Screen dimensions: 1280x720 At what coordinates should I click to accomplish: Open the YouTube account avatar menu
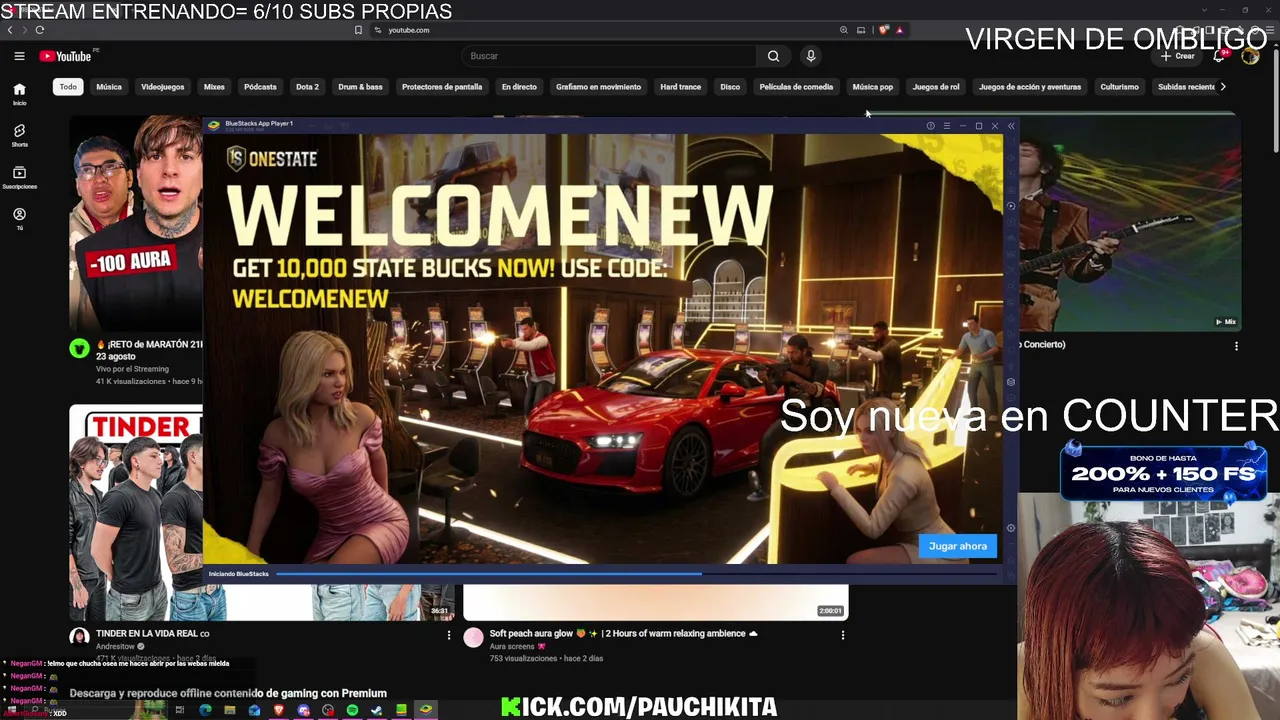[1250, 56]
